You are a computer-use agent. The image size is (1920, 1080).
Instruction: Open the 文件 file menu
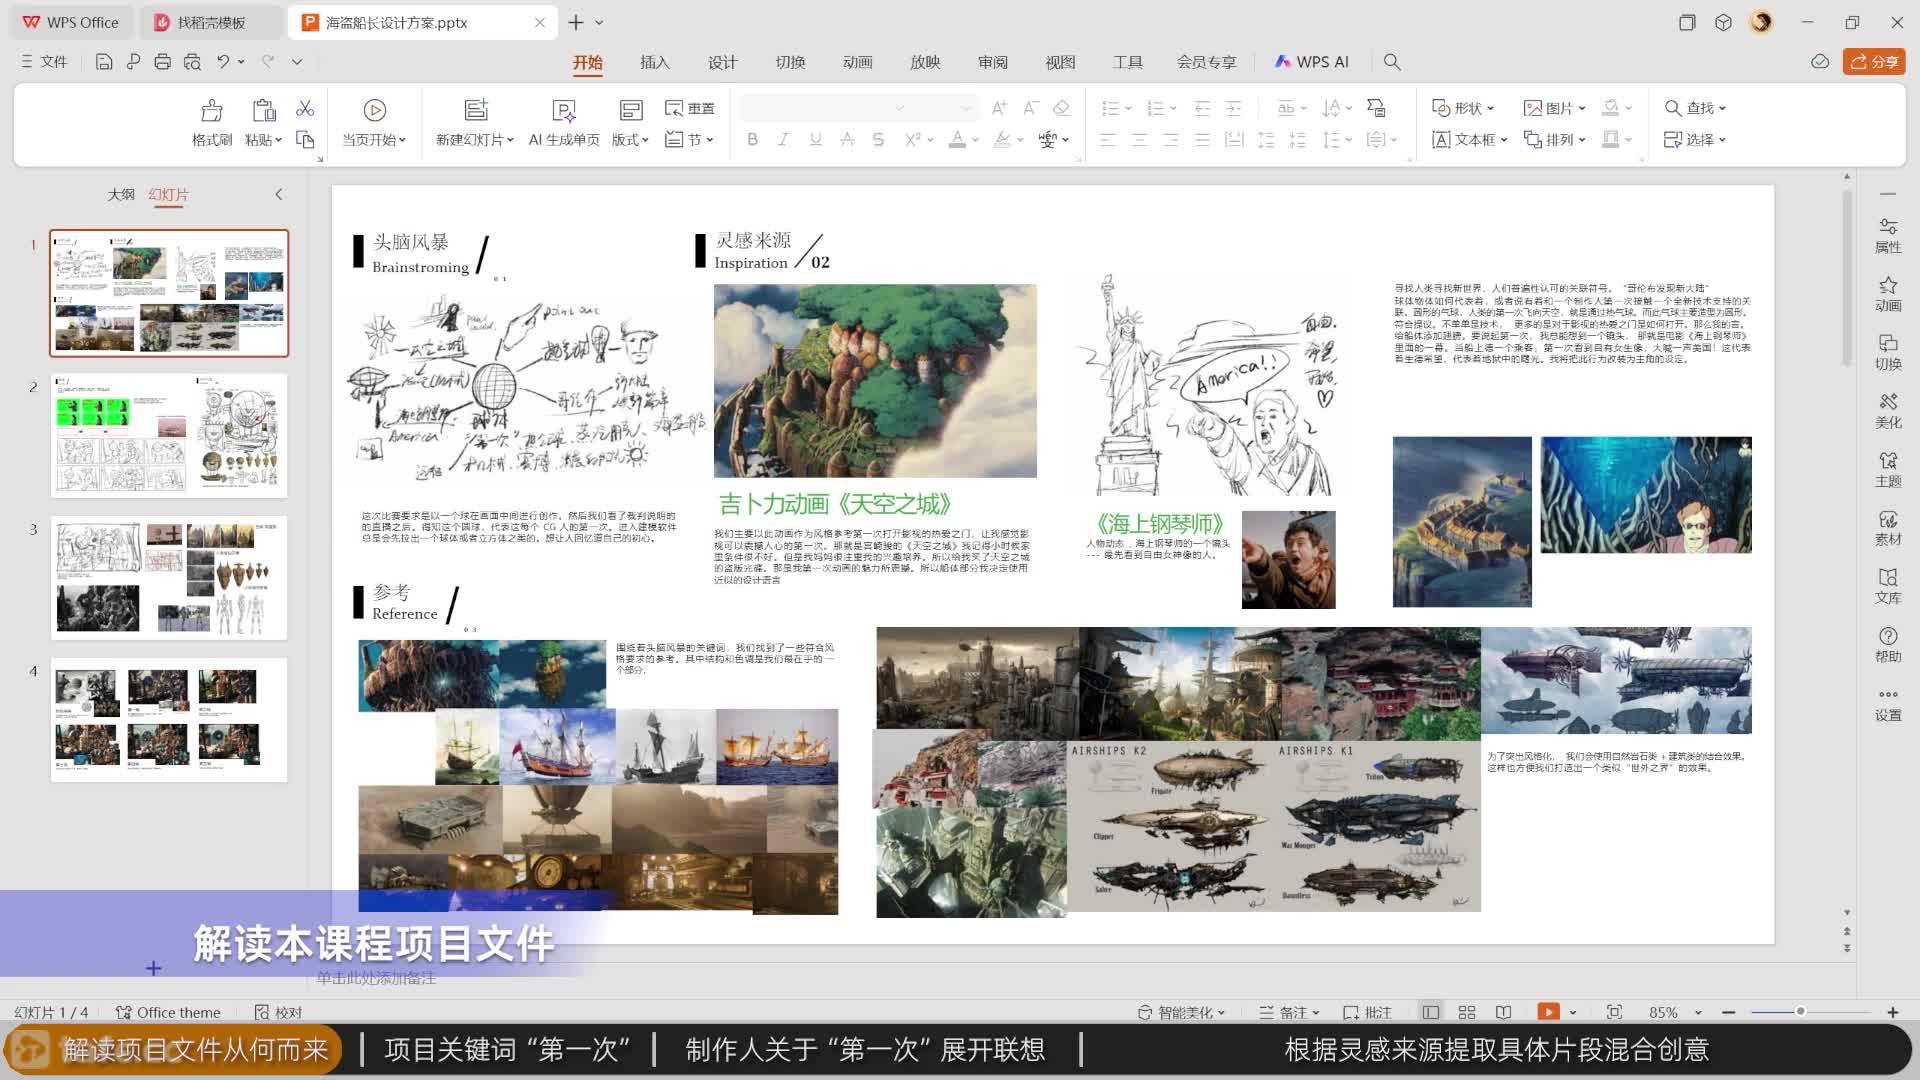tap(44, 62)
